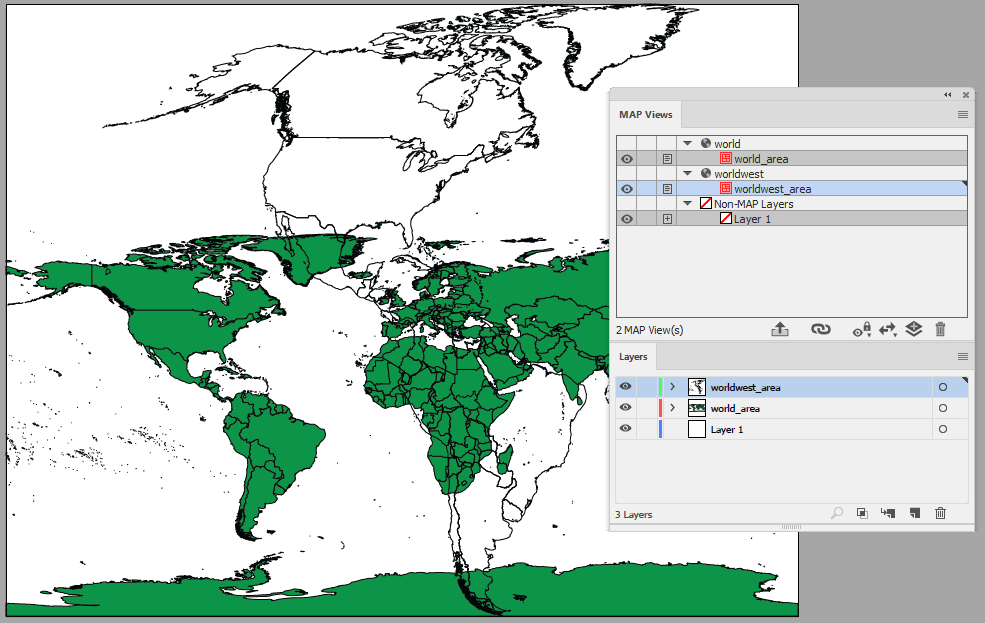985x623 pixels.
Task: Click the layer stack icon in MAP Views panel
Action: (913, 329)
